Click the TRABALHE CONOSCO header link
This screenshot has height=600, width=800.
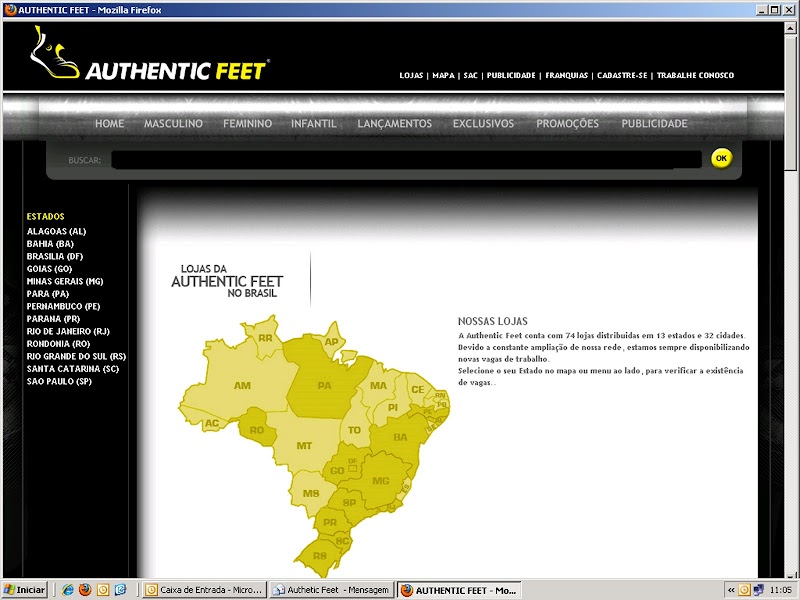695,76
